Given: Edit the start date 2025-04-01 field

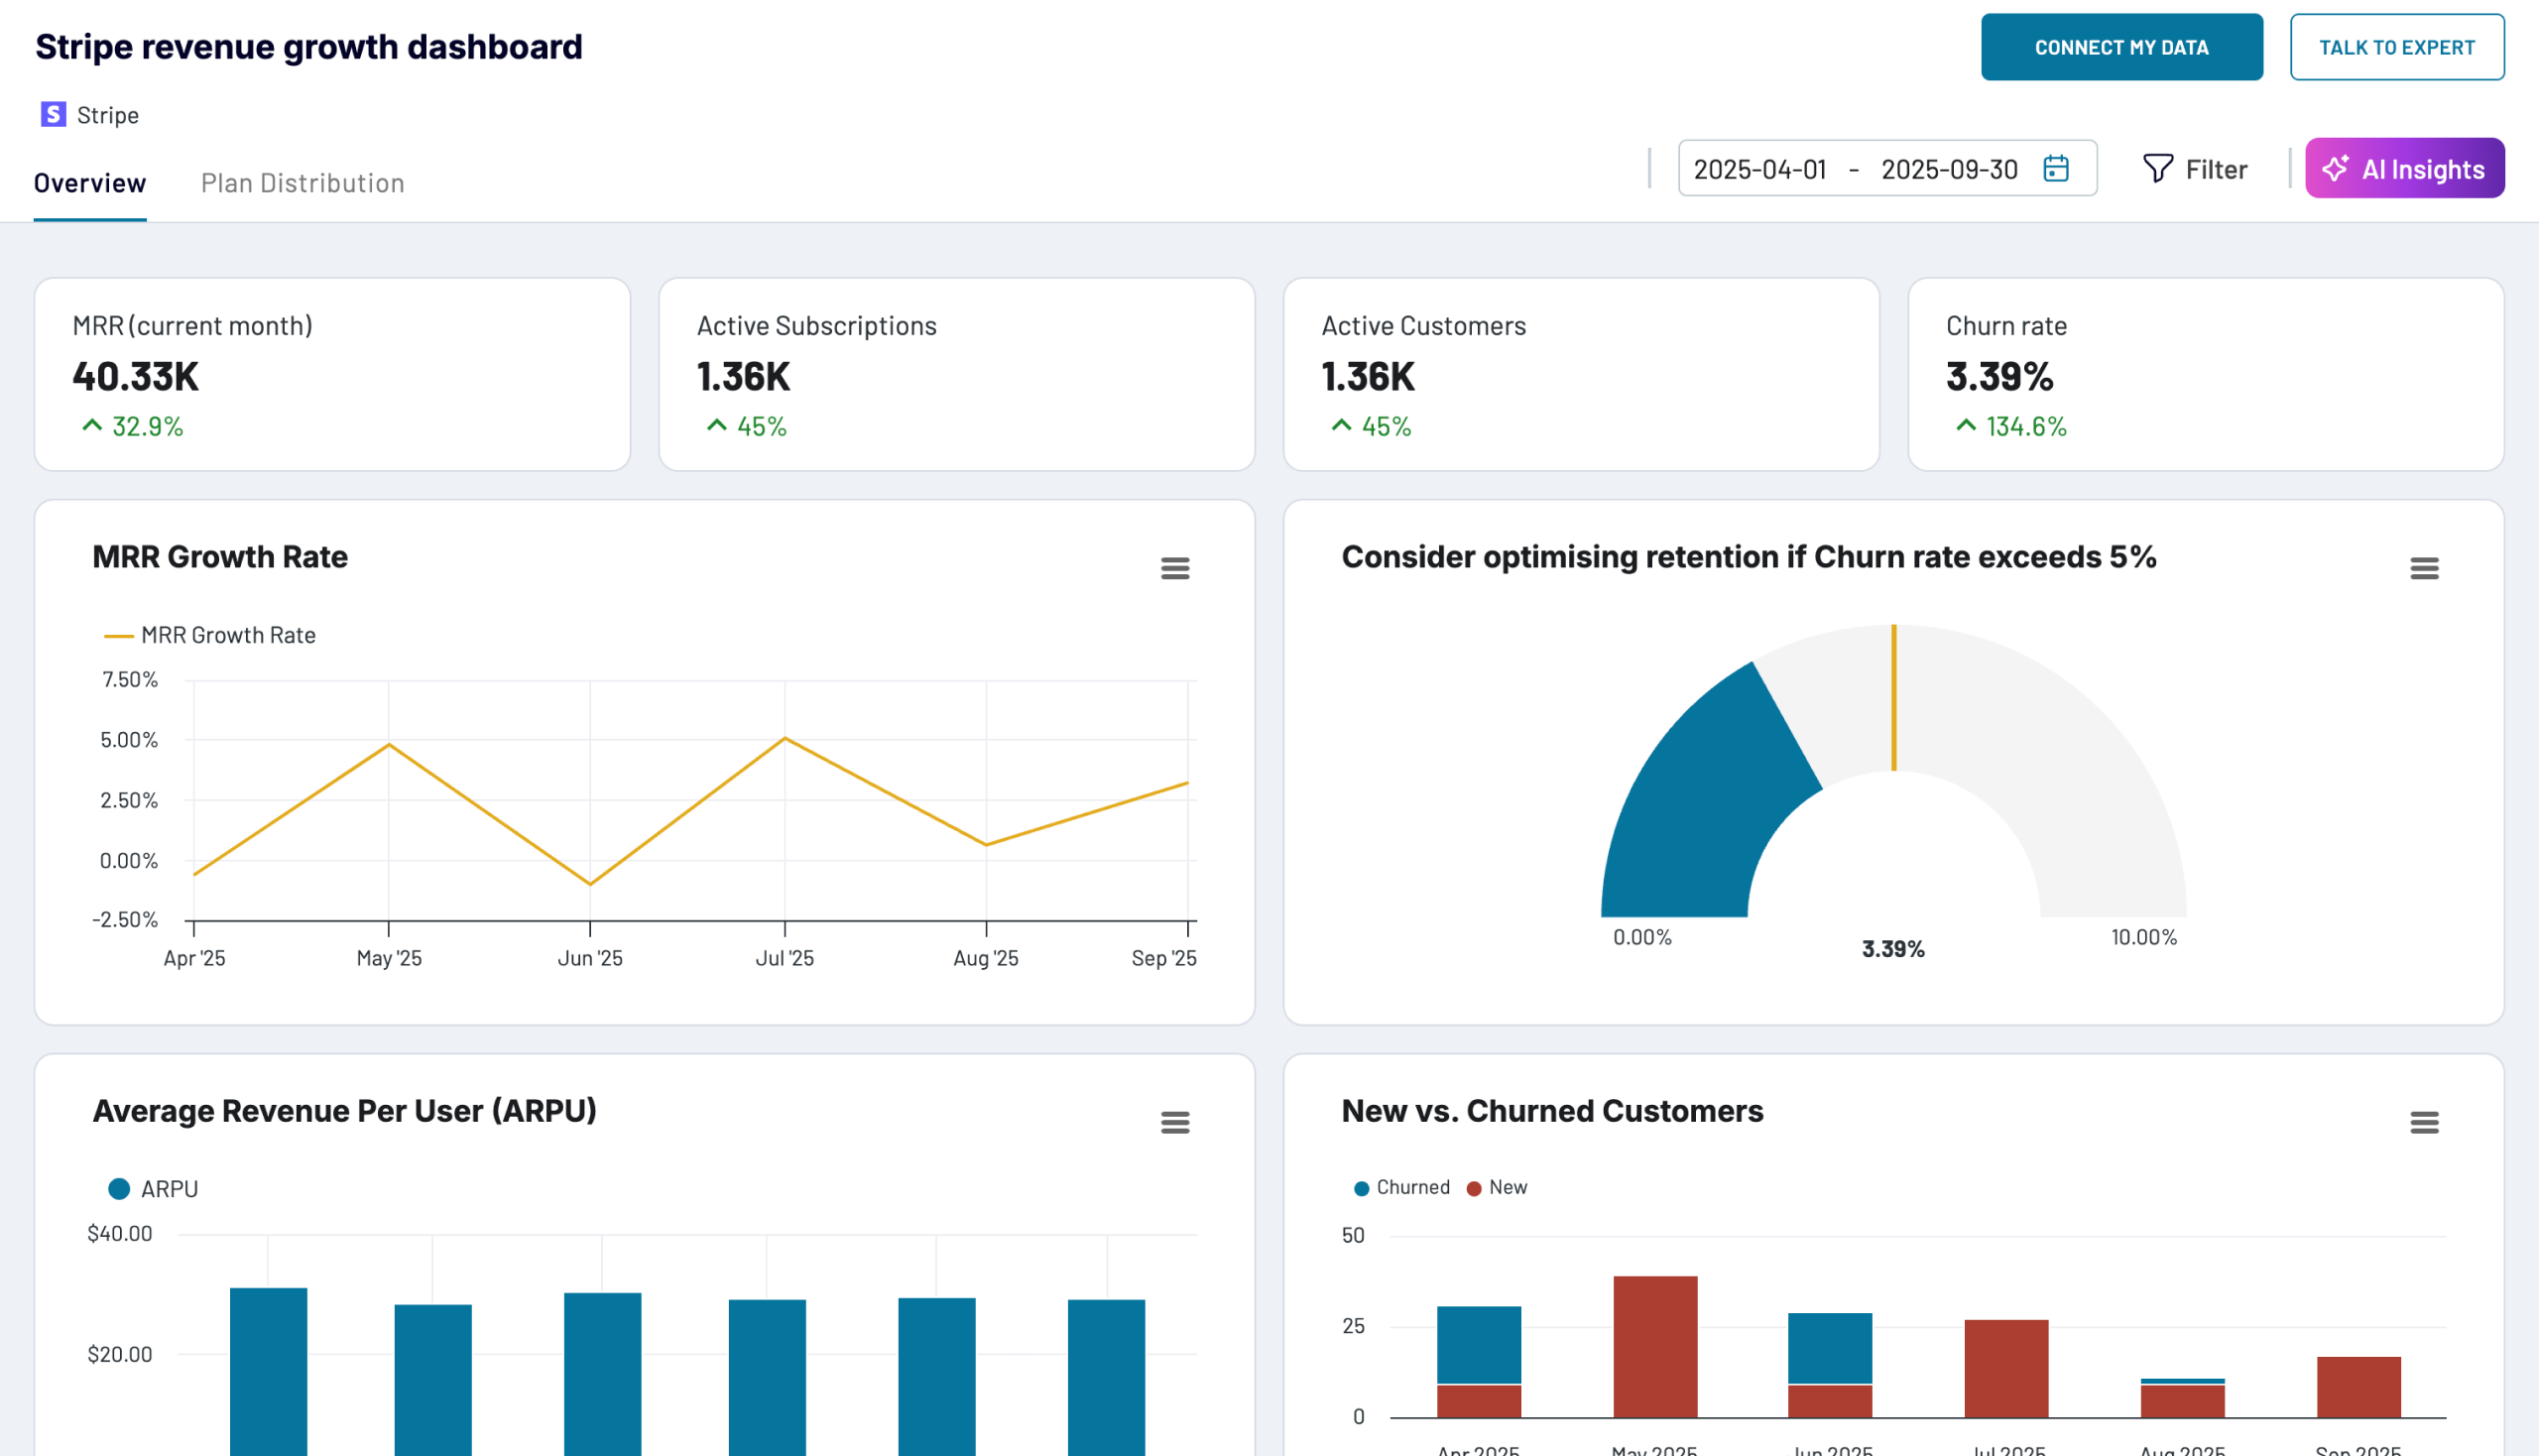Looking at the screenshot, I should coord(1759,169).
